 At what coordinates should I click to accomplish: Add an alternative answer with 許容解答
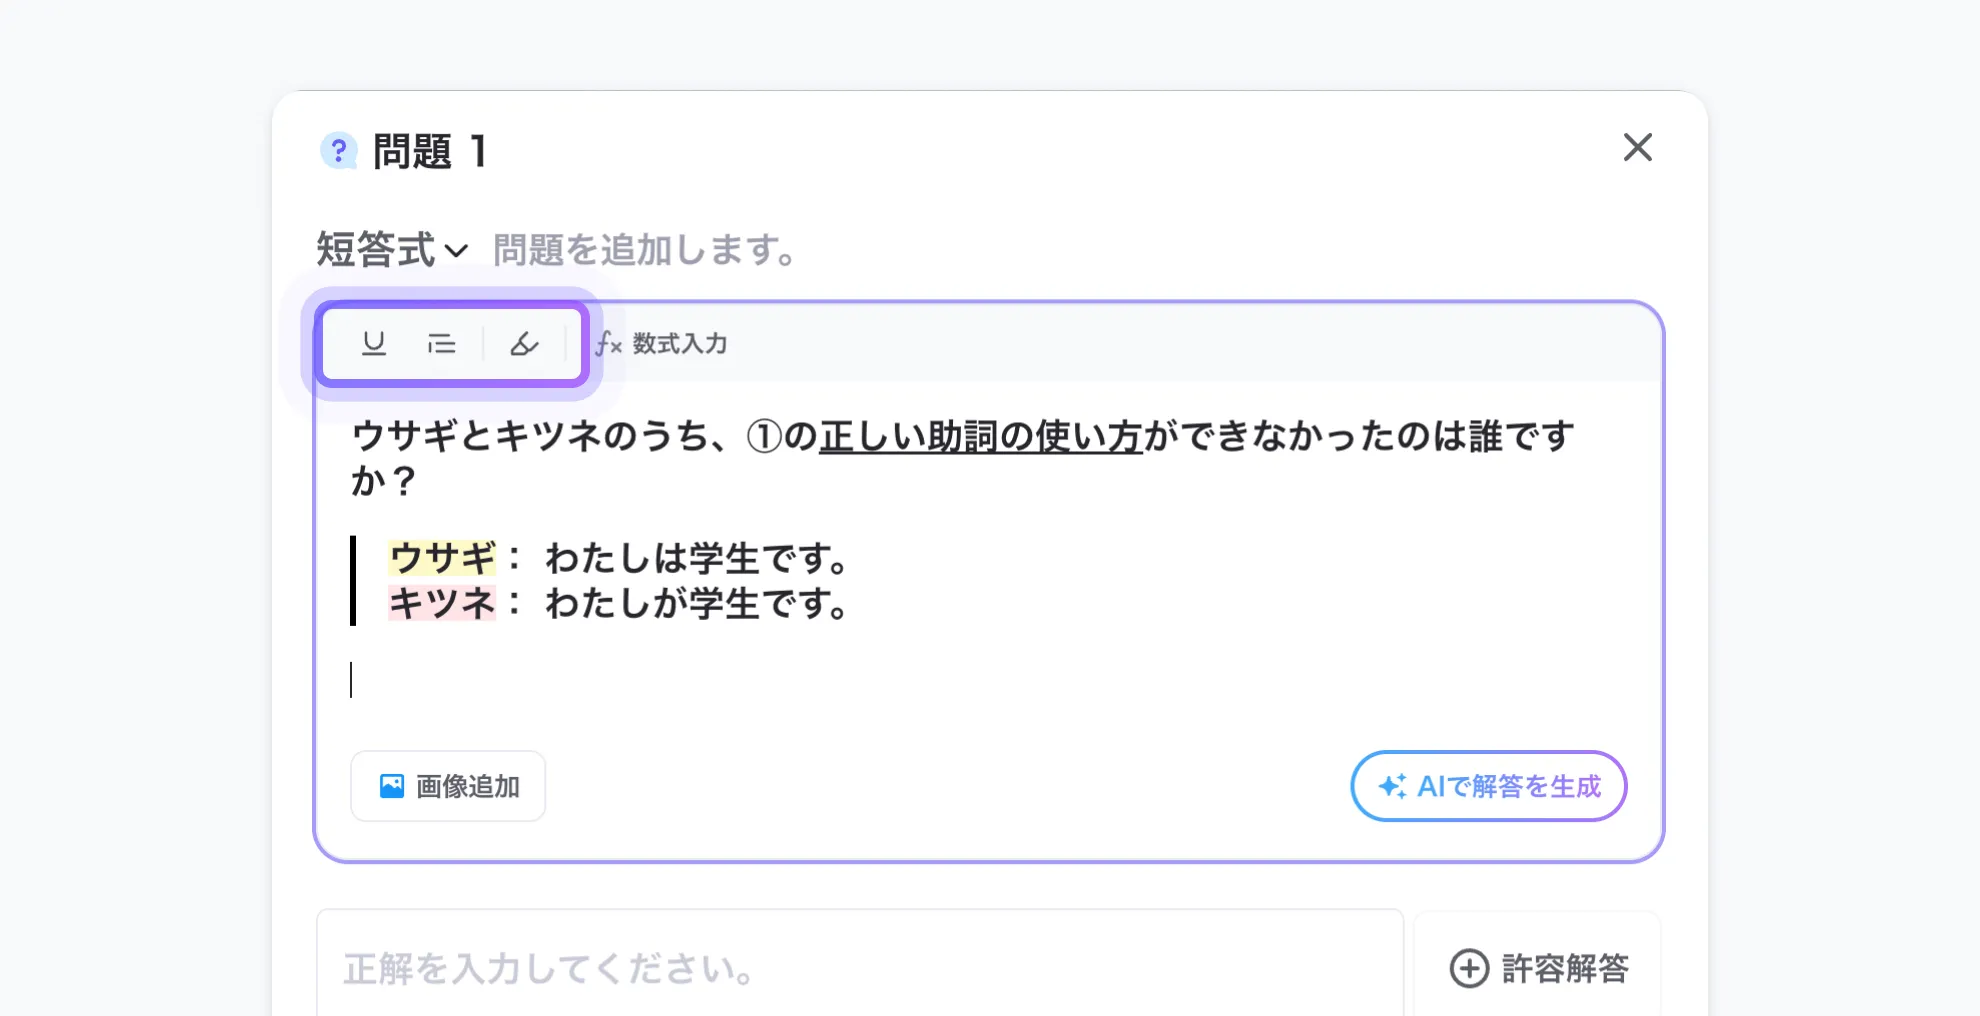pos(1538,968)
